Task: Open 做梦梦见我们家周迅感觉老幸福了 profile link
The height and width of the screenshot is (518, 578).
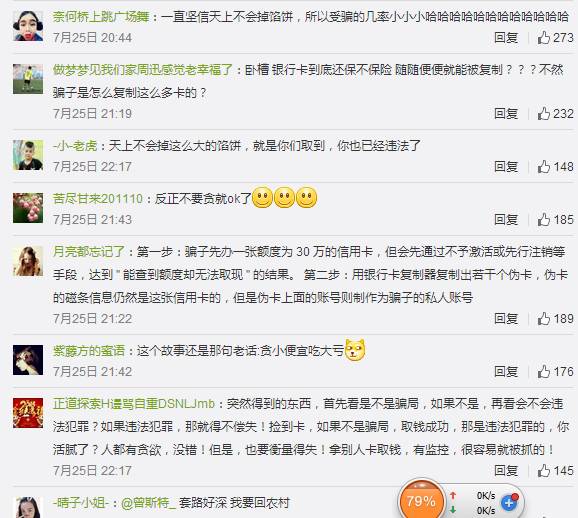Action: (x=143, y=70)
